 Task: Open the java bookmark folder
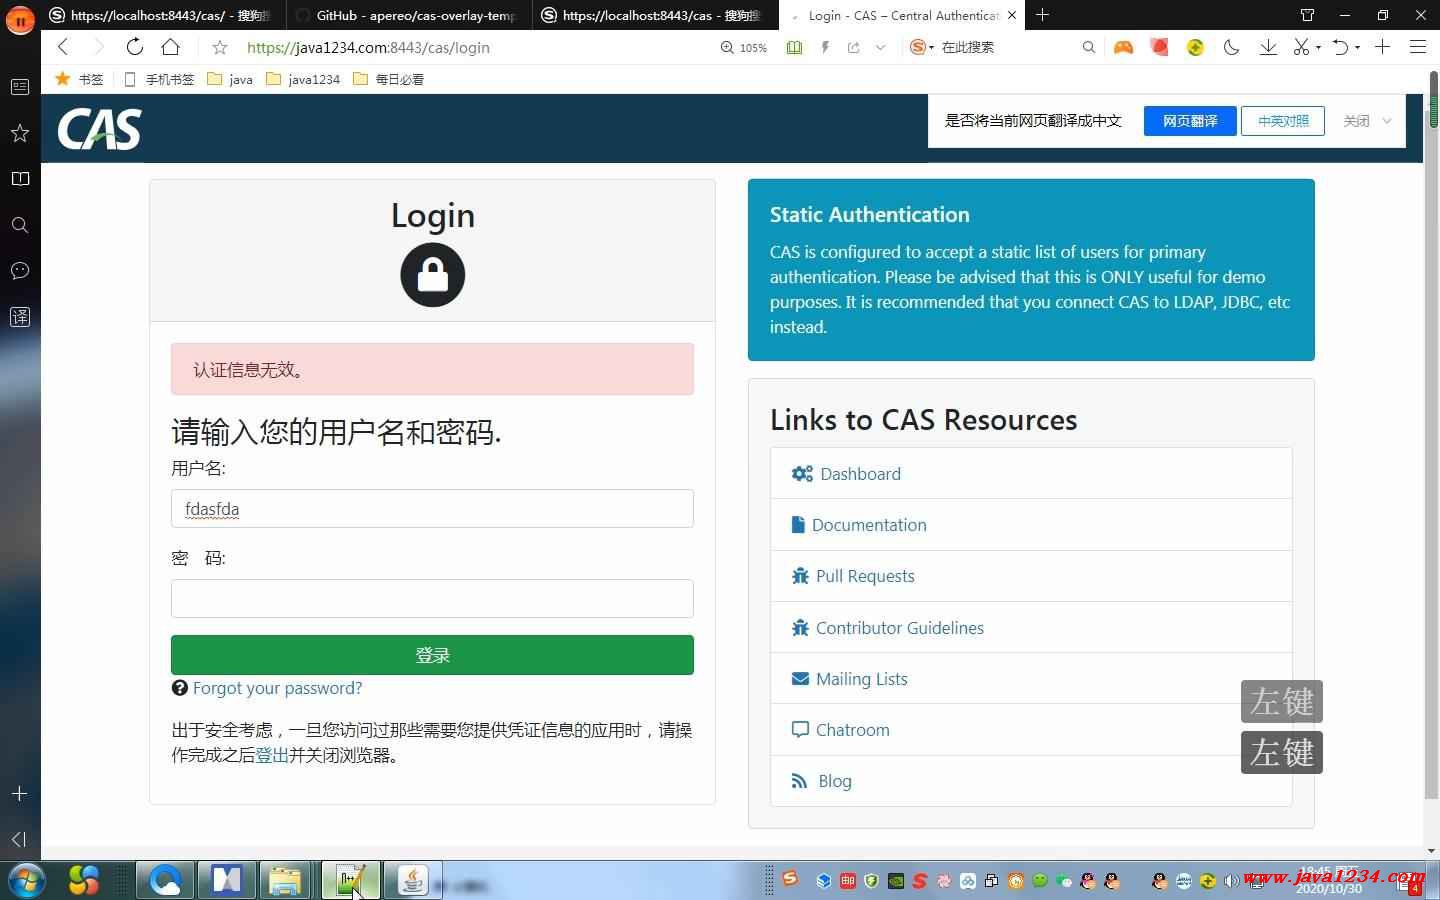(x=230, y=79)
